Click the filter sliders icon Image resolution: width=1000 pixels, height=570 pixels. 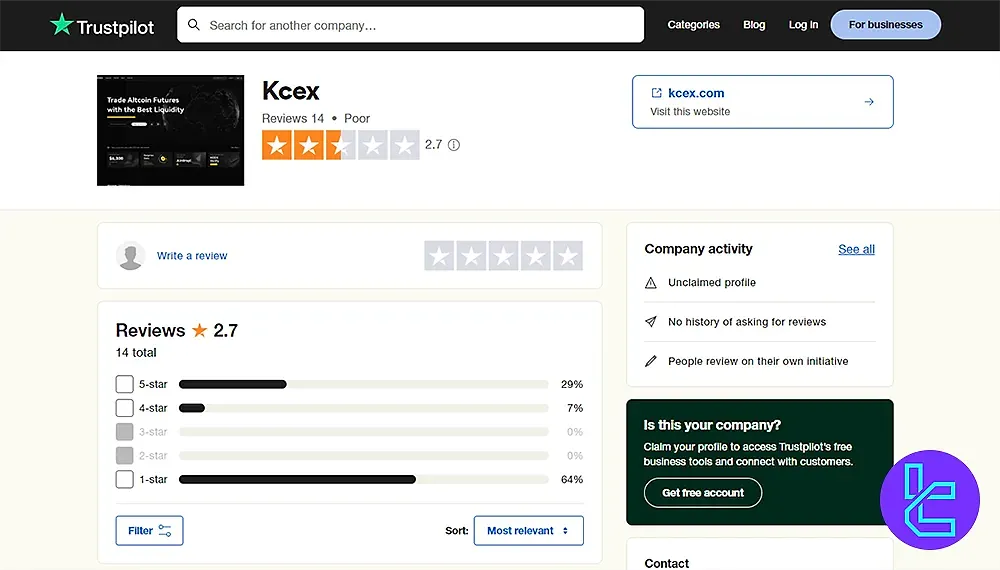(x=165, y=531)
